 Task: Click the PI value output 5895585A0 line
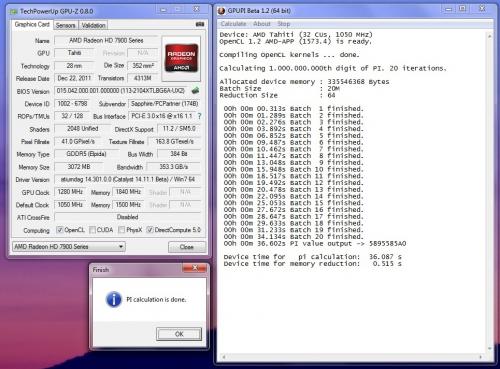[x=315, y=244]
